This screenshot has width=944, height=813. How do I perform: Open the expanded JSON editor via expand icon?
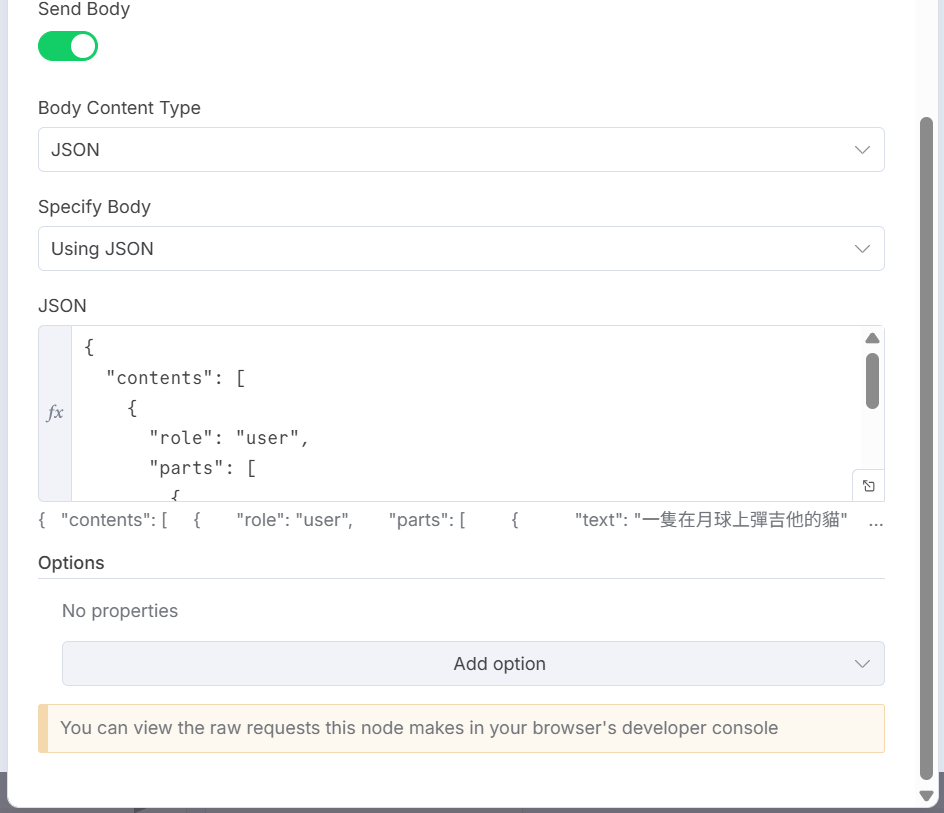tap(868, 485)
